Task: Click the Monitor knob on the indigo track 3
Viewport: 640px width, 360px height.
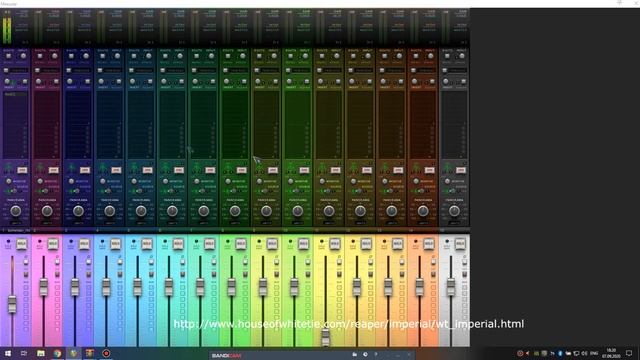Action: coord(71,181)
